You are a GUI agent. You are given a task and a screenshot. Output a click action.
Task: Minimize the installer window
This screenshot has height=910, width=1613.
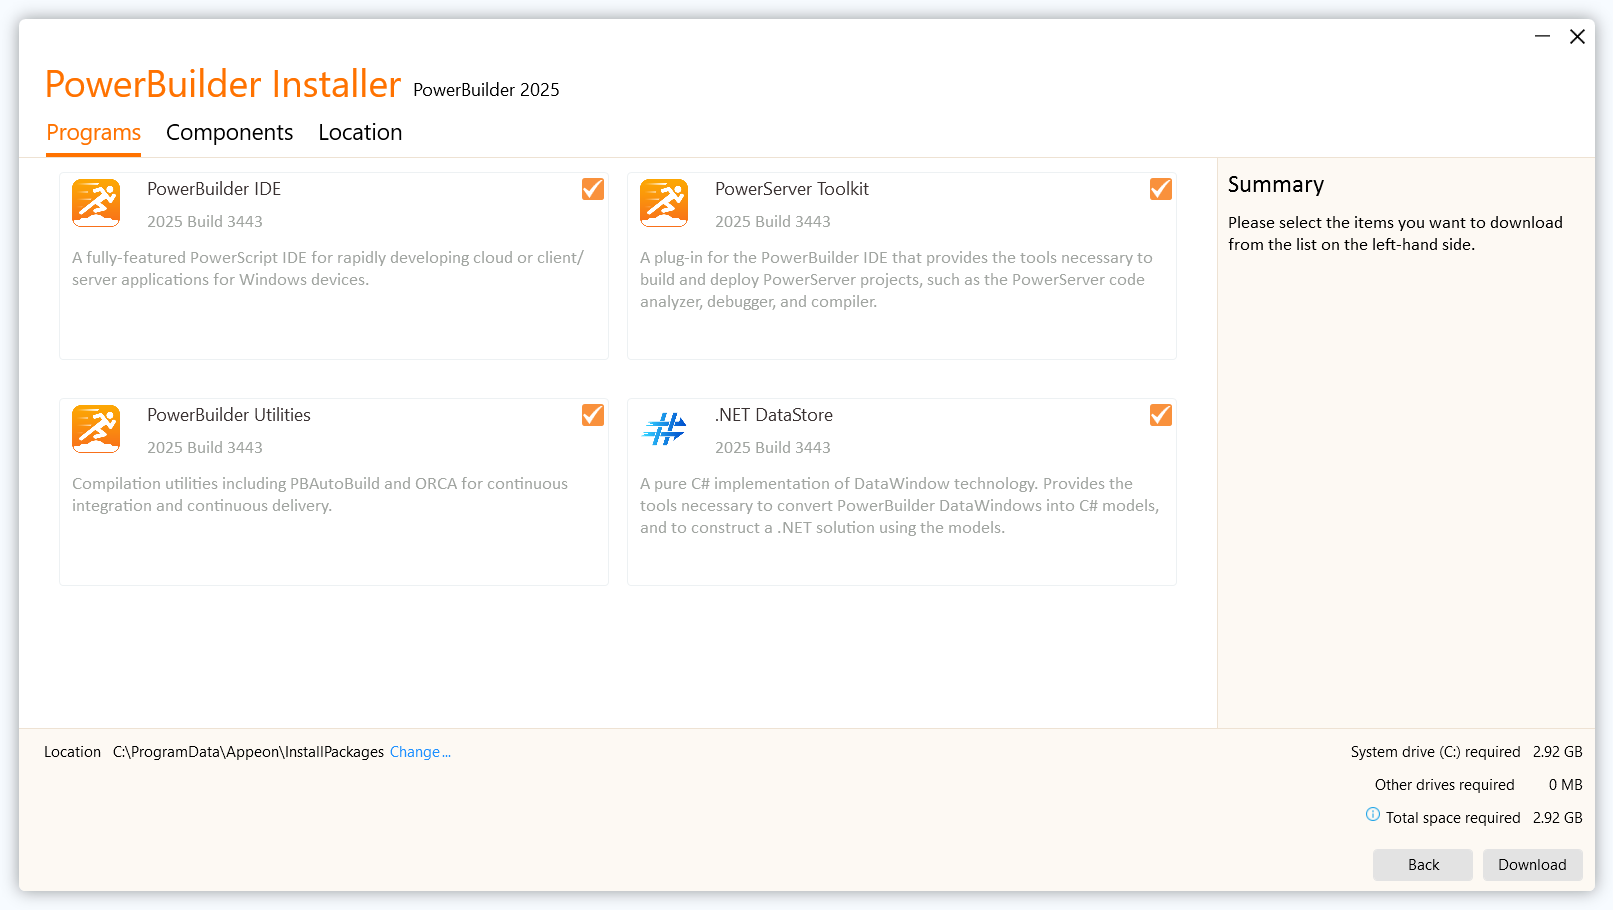click(1542, 37)
